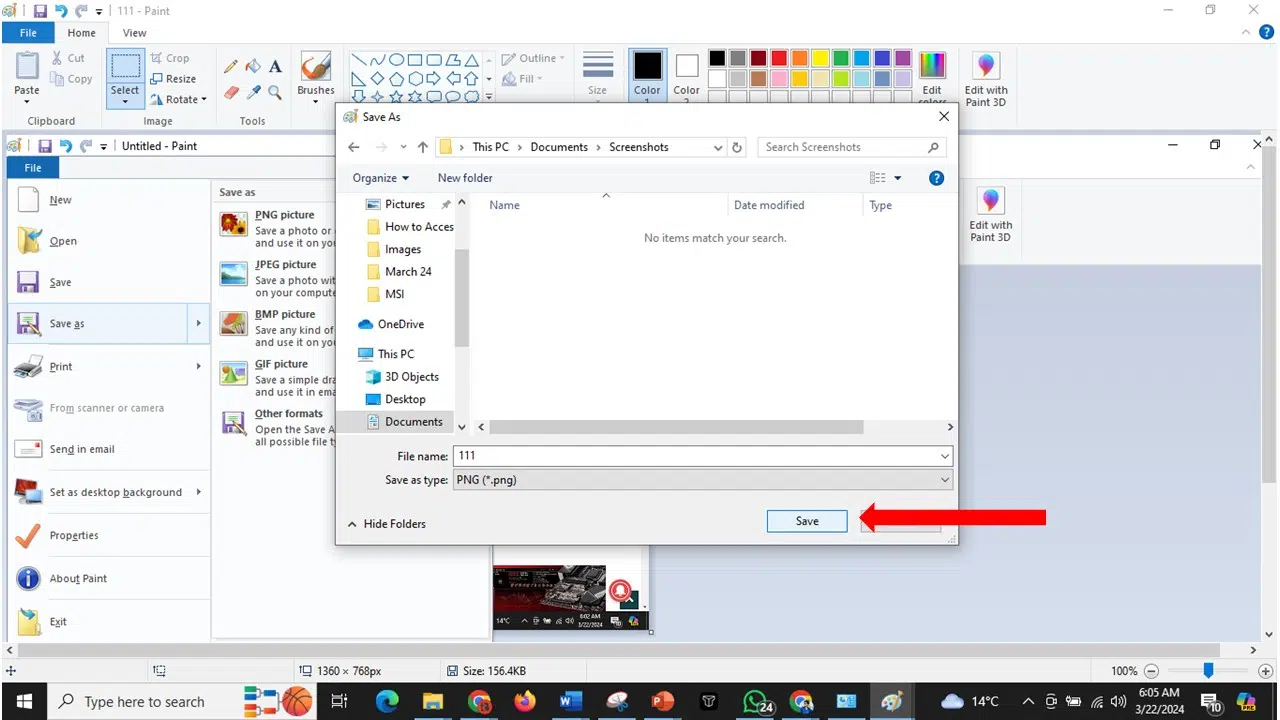Switch to the View tab
Viewport: 1280px width, 720px height.
134,33
